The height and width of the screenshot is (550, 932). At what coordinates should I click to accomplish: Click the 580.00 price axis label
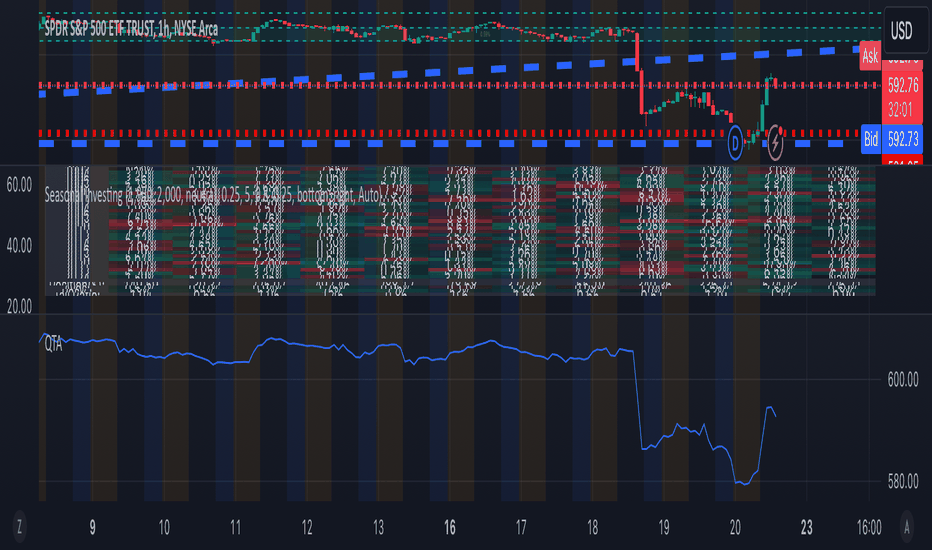tap(903, 482)
